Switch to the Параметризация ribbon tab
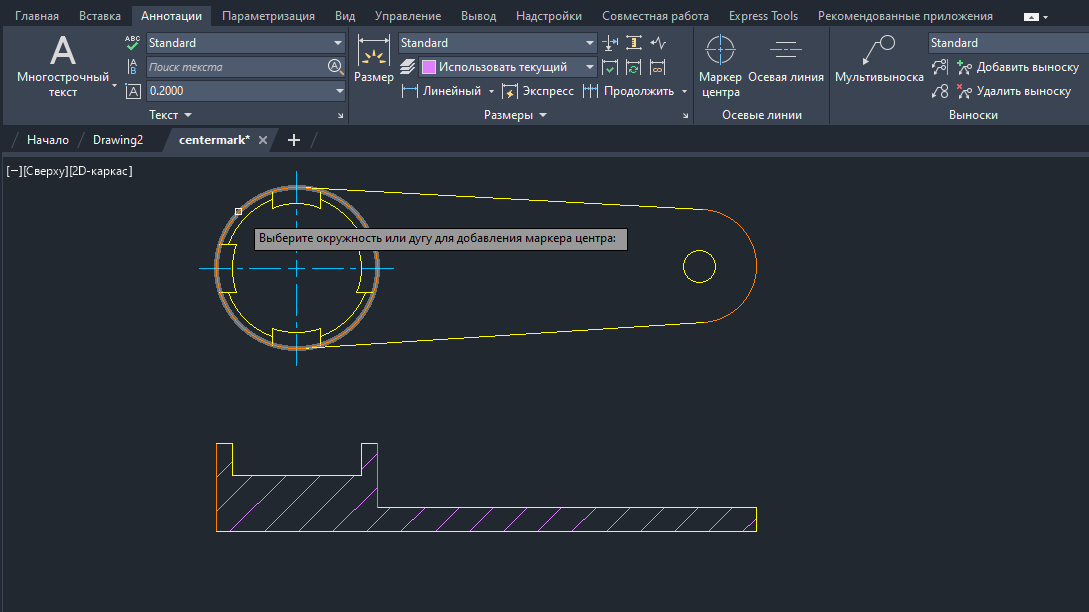This screenshot has width=1089, height=612. pyautogui.click(x=268, y=16)
